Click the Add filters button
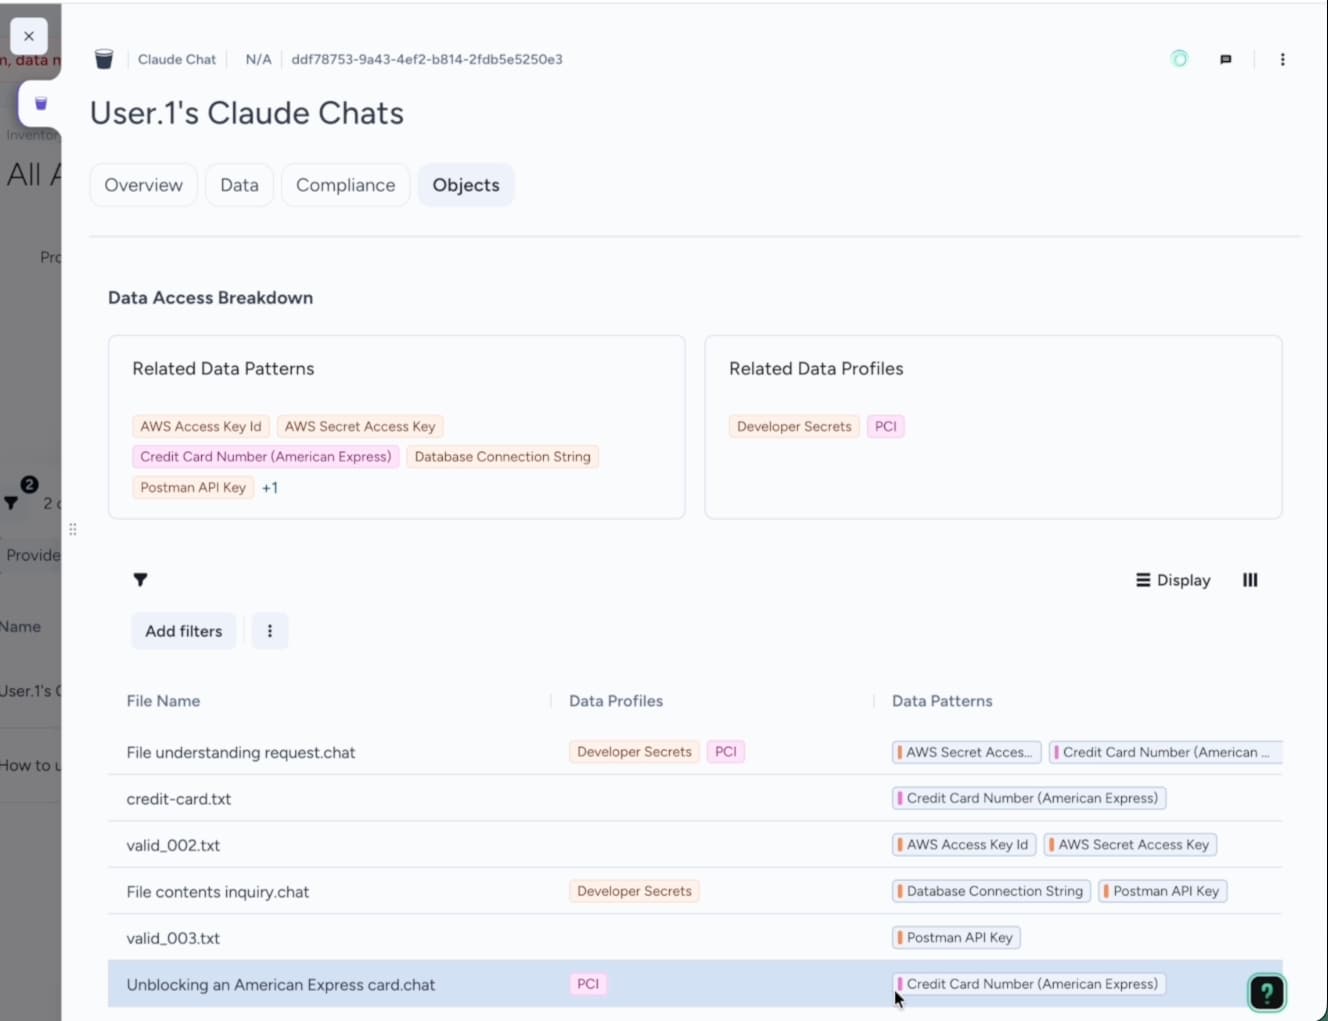 pyautogui.click(x=184, y=631)
